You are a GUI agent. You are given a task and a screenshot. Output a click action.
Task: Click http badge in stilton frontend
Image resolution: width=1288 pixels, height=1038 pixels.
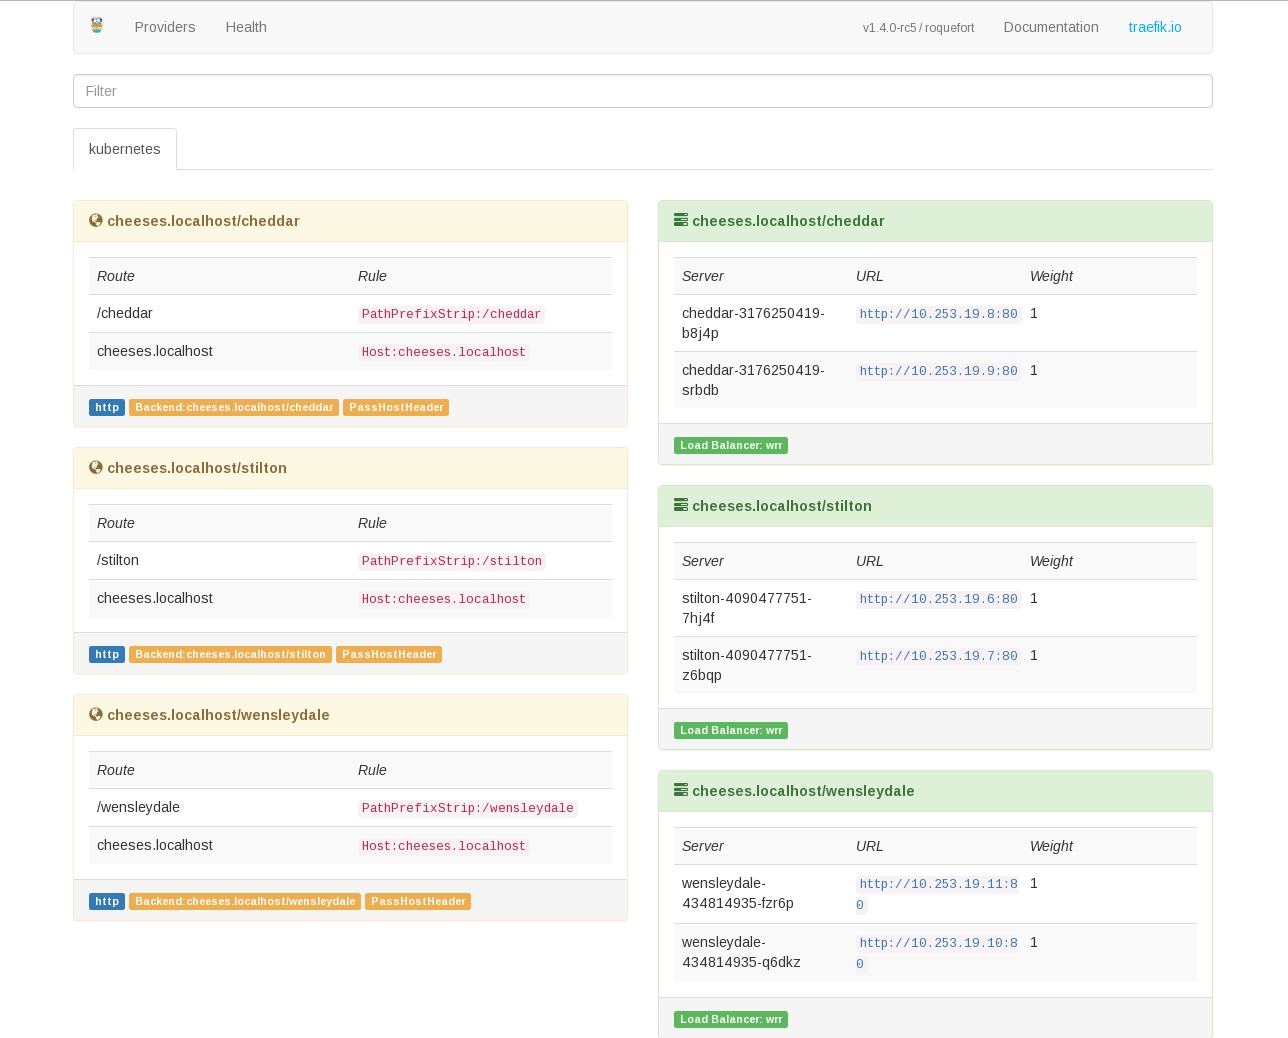107,655
